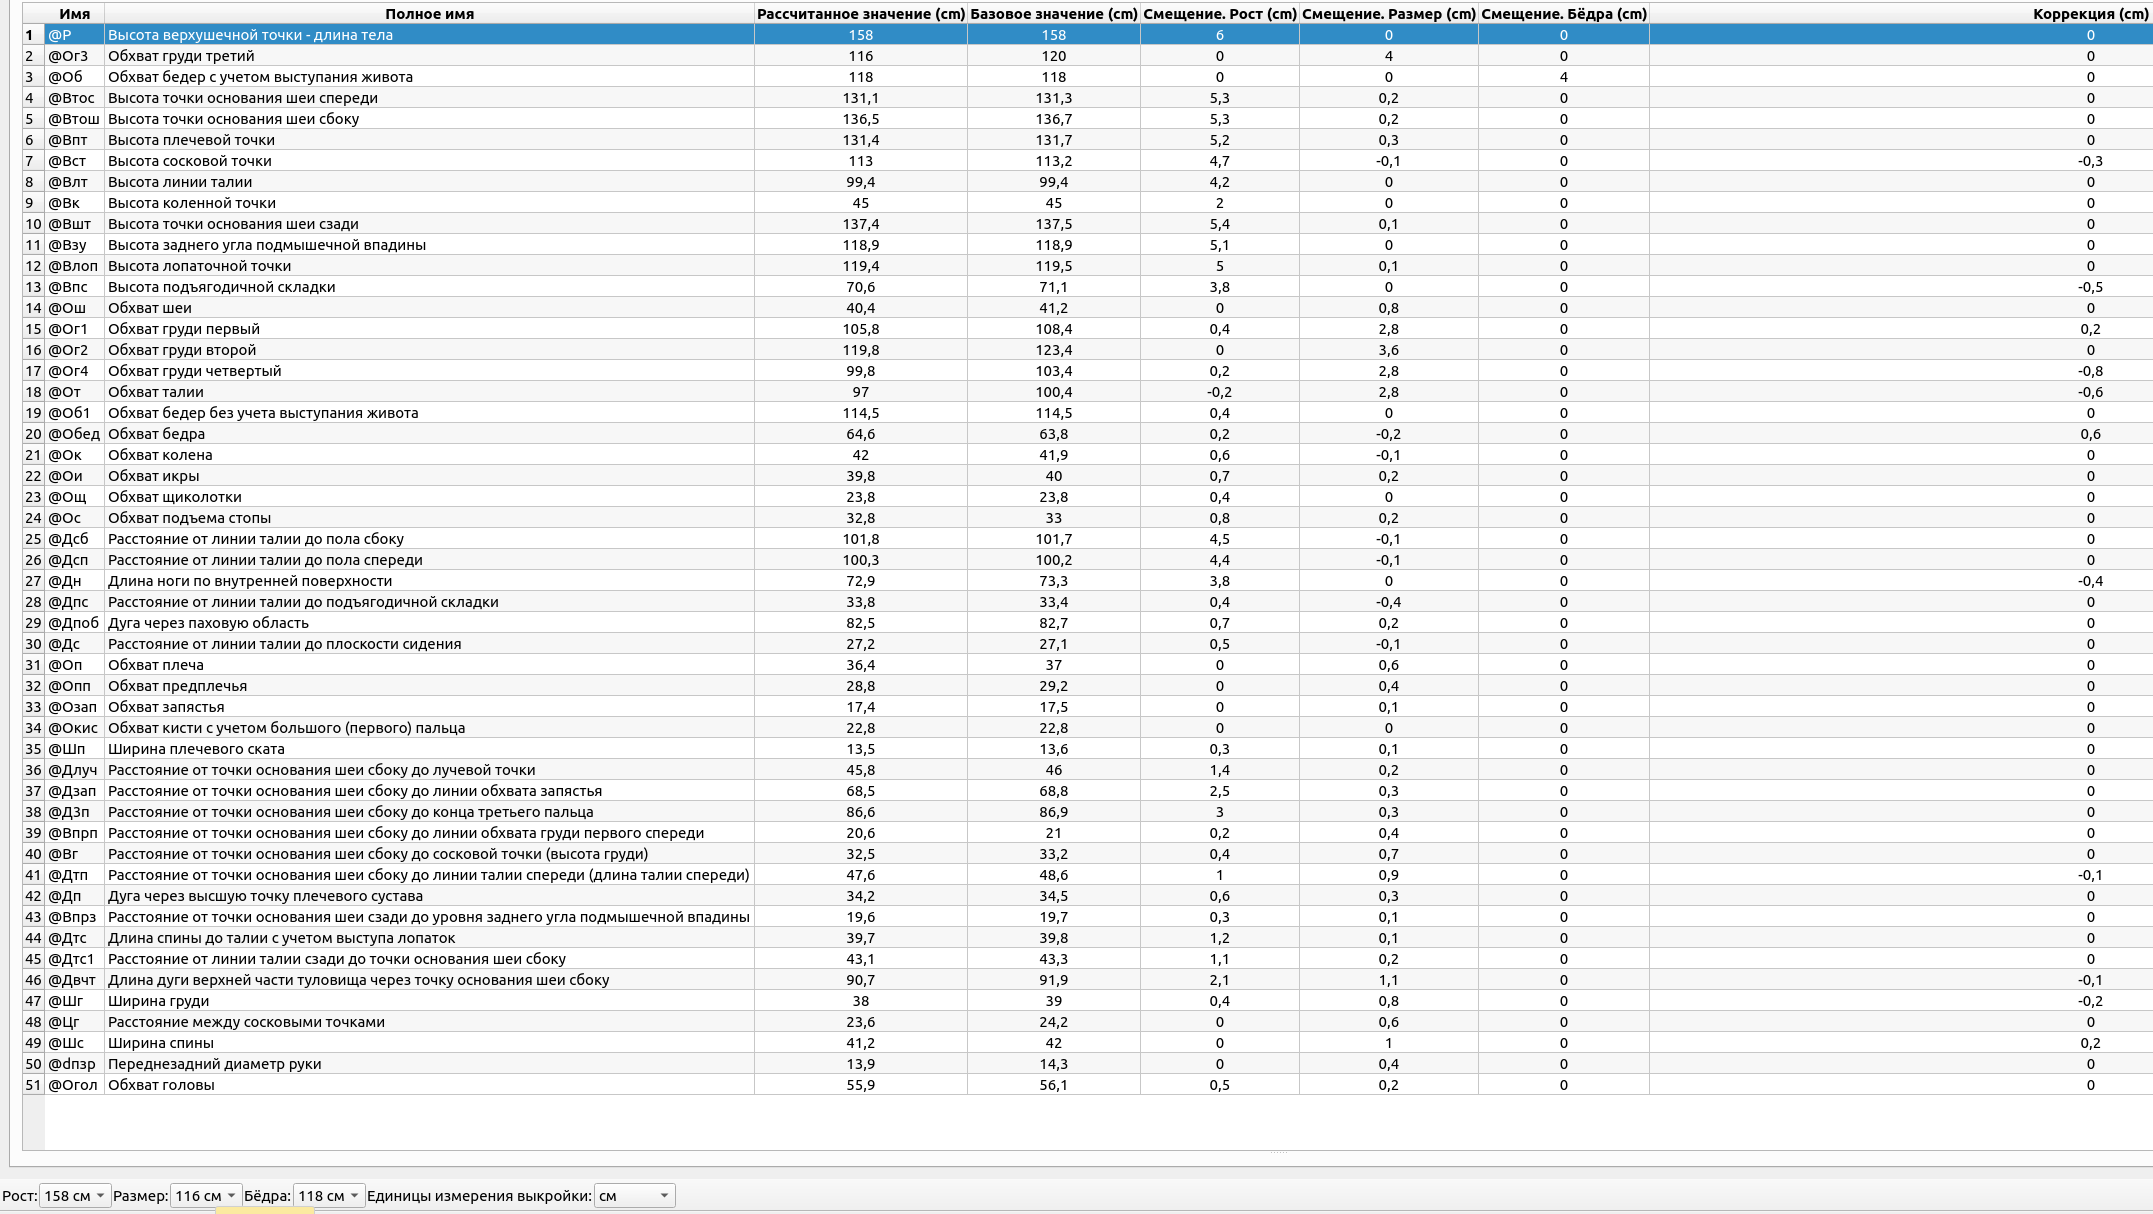Click the Полное имя column header
This screenshot has height=1214, width=2153.
pos(429,14)
